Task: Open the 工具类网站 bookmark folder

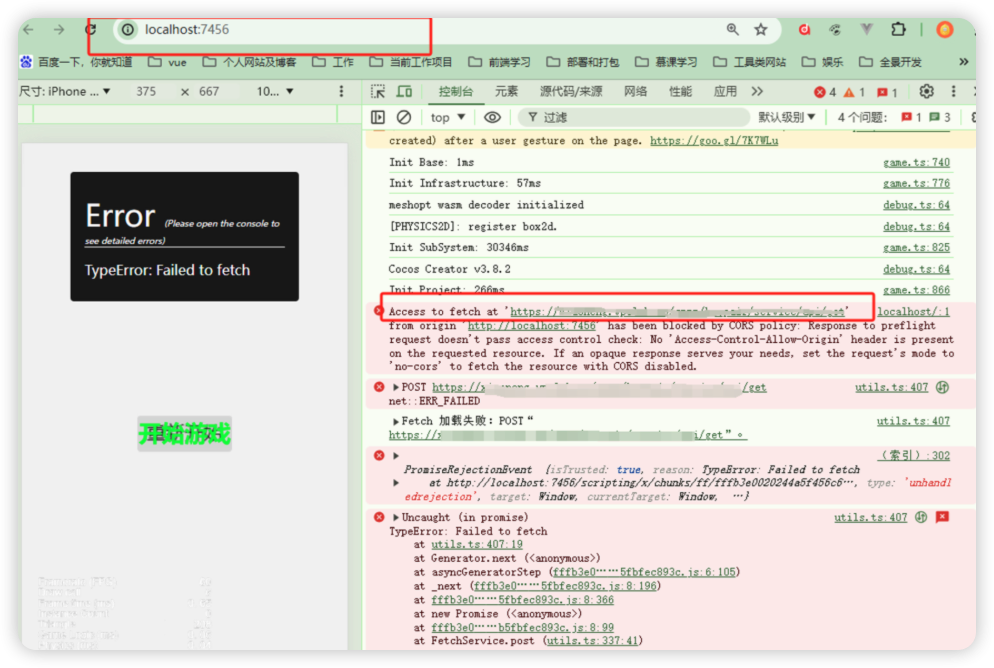Action: (x=749, y=62)
